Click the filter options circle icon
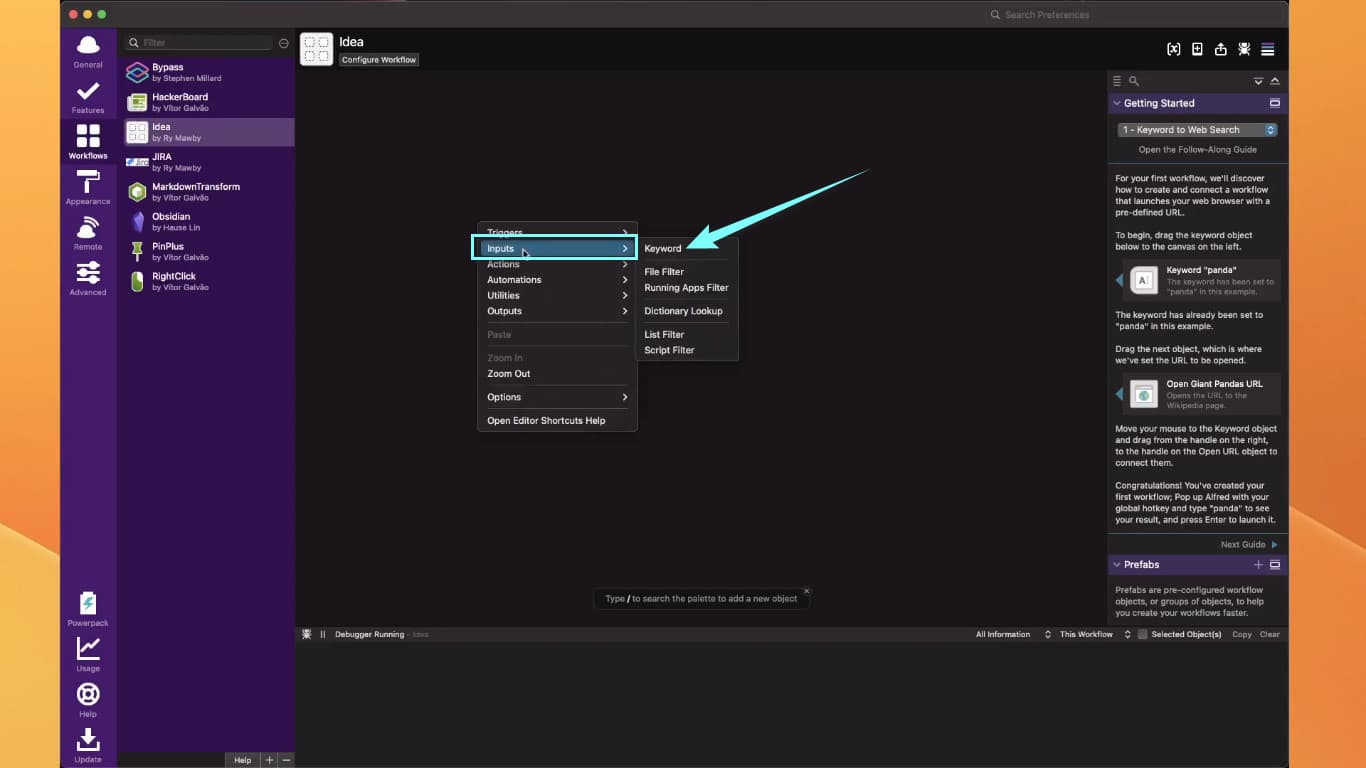Image resolution: width=1366 pixels, height=768 pixels. (284, 43)
